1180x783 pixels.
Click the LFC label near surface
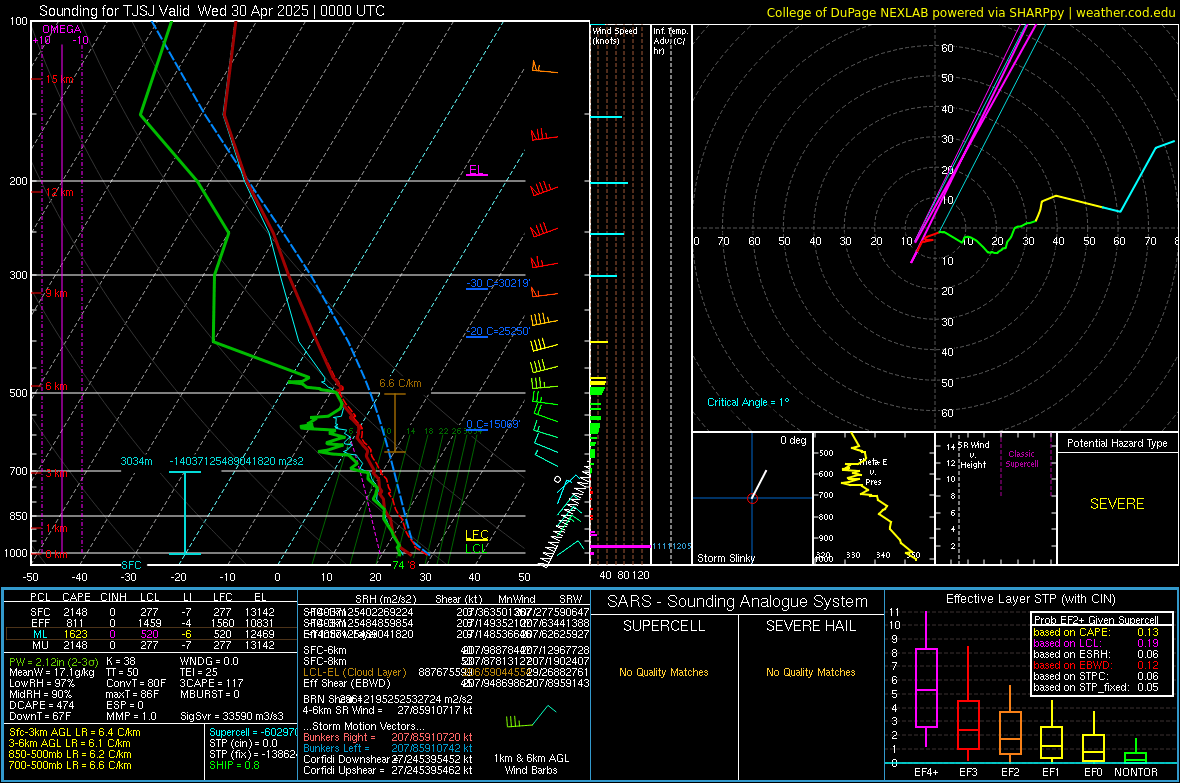pos(476,535)
